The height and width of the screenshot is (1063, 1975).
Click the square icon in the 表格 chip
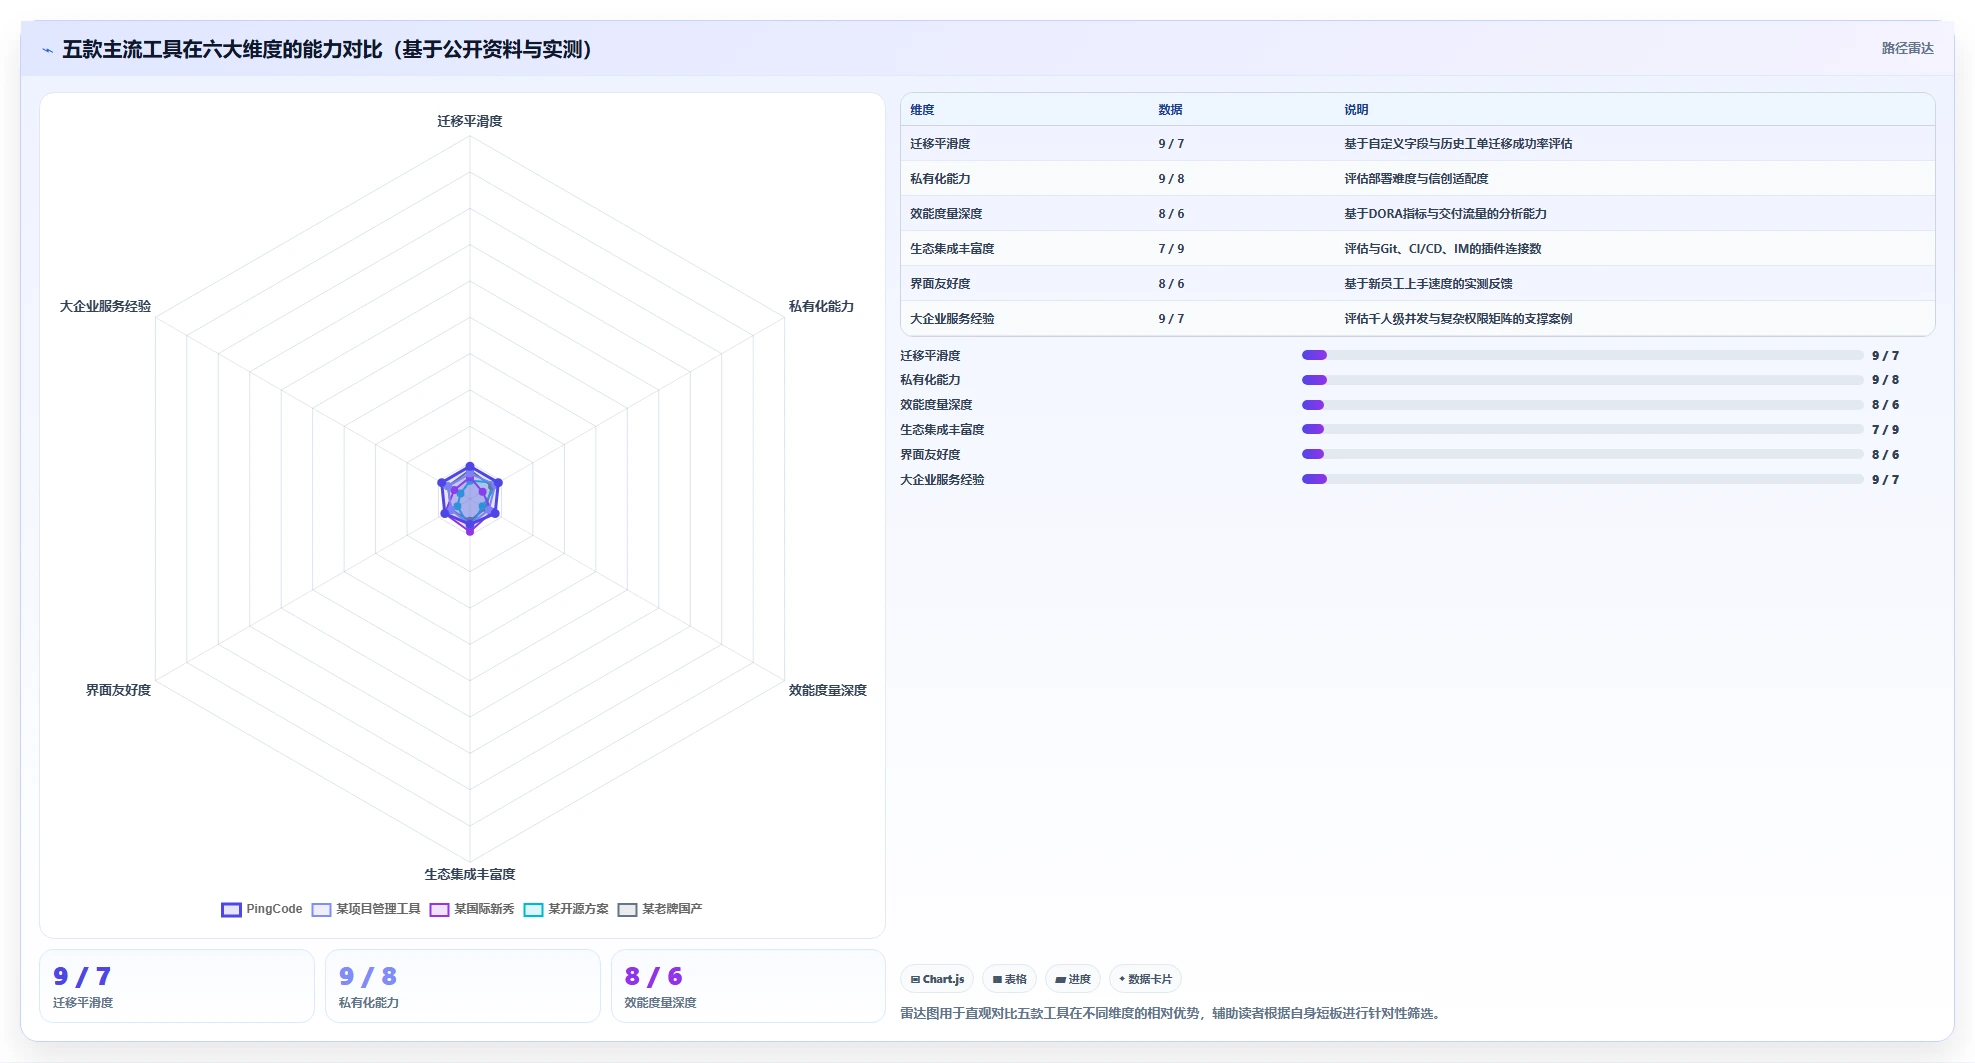(x=997, y=980)
